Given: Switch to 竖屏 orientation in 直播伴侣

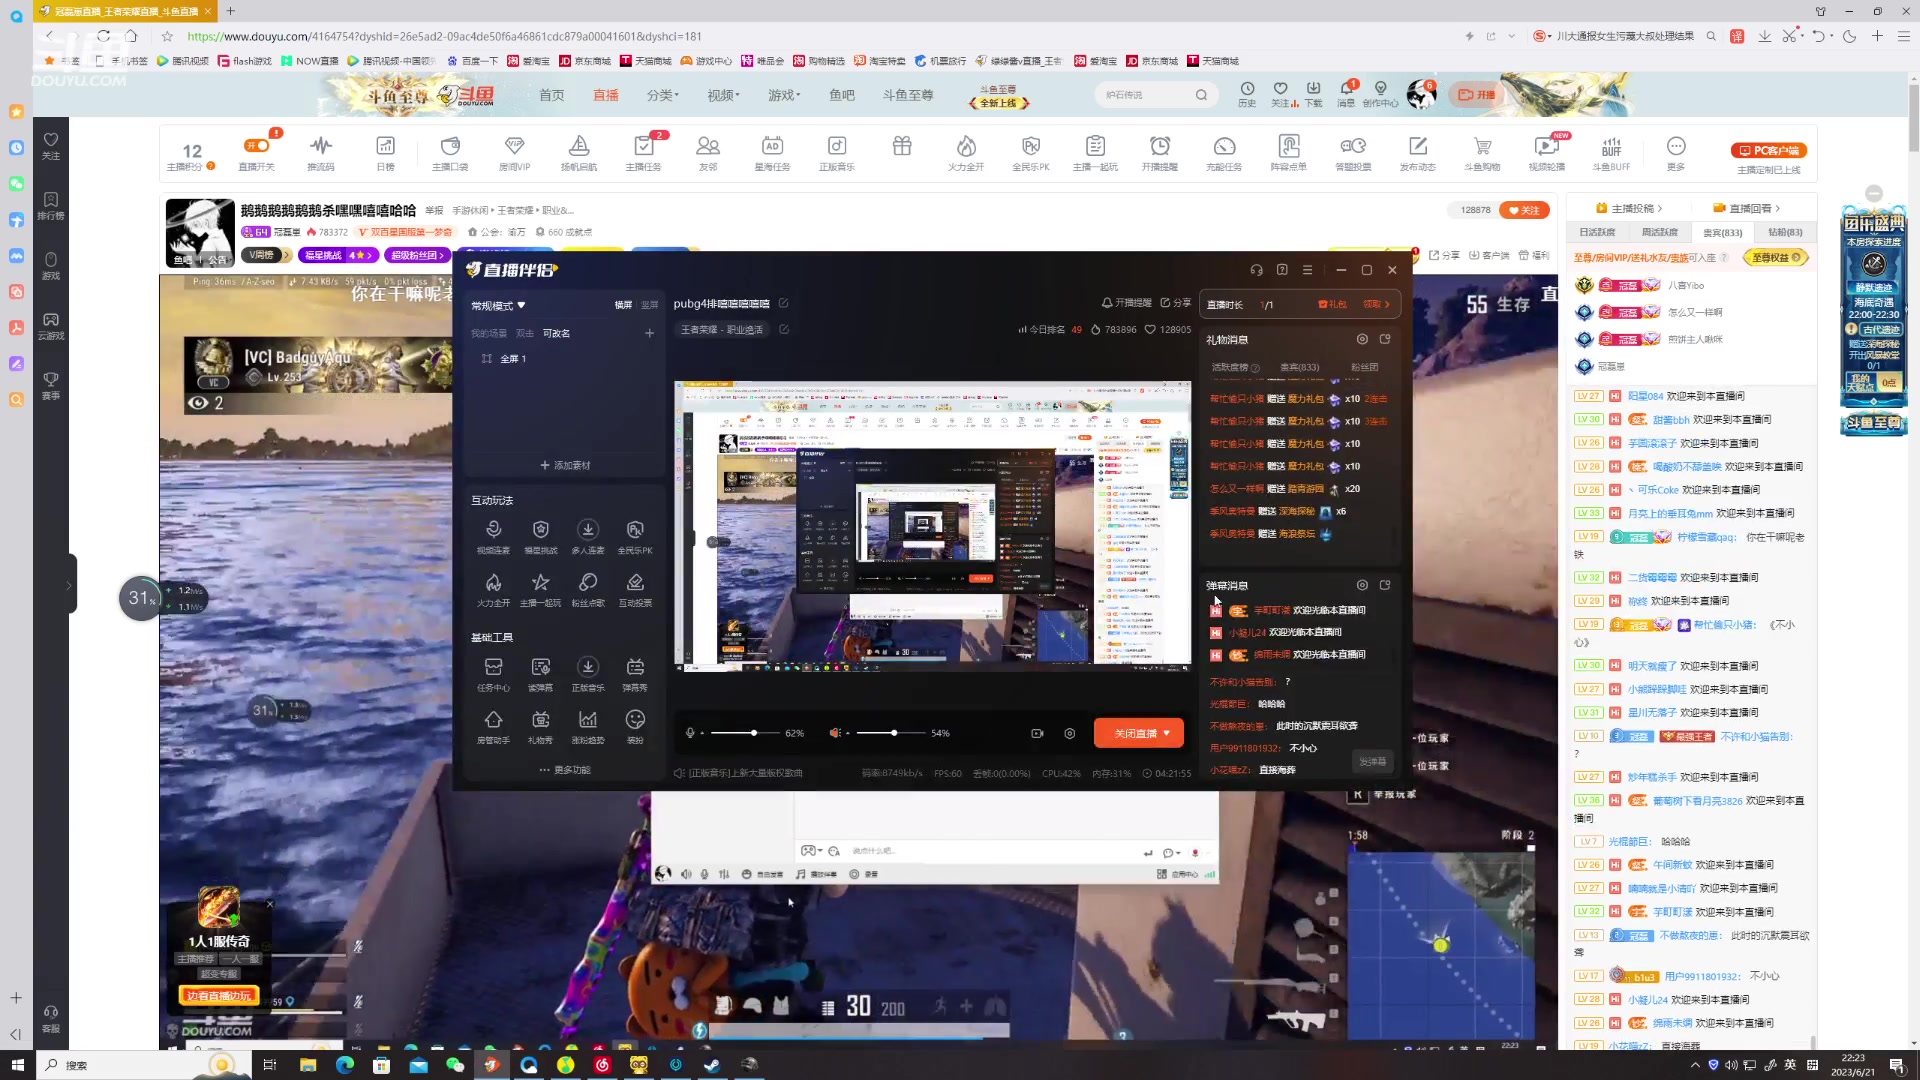Looking at the screenshot, I should [x=650, y=305].
